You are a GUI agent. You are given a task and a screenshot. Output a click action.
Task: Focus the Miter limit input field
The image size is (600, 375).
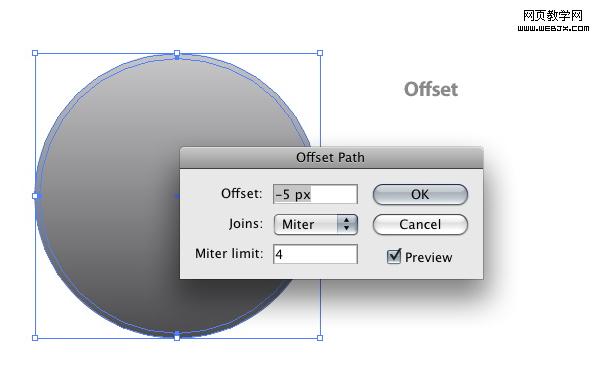315,254
